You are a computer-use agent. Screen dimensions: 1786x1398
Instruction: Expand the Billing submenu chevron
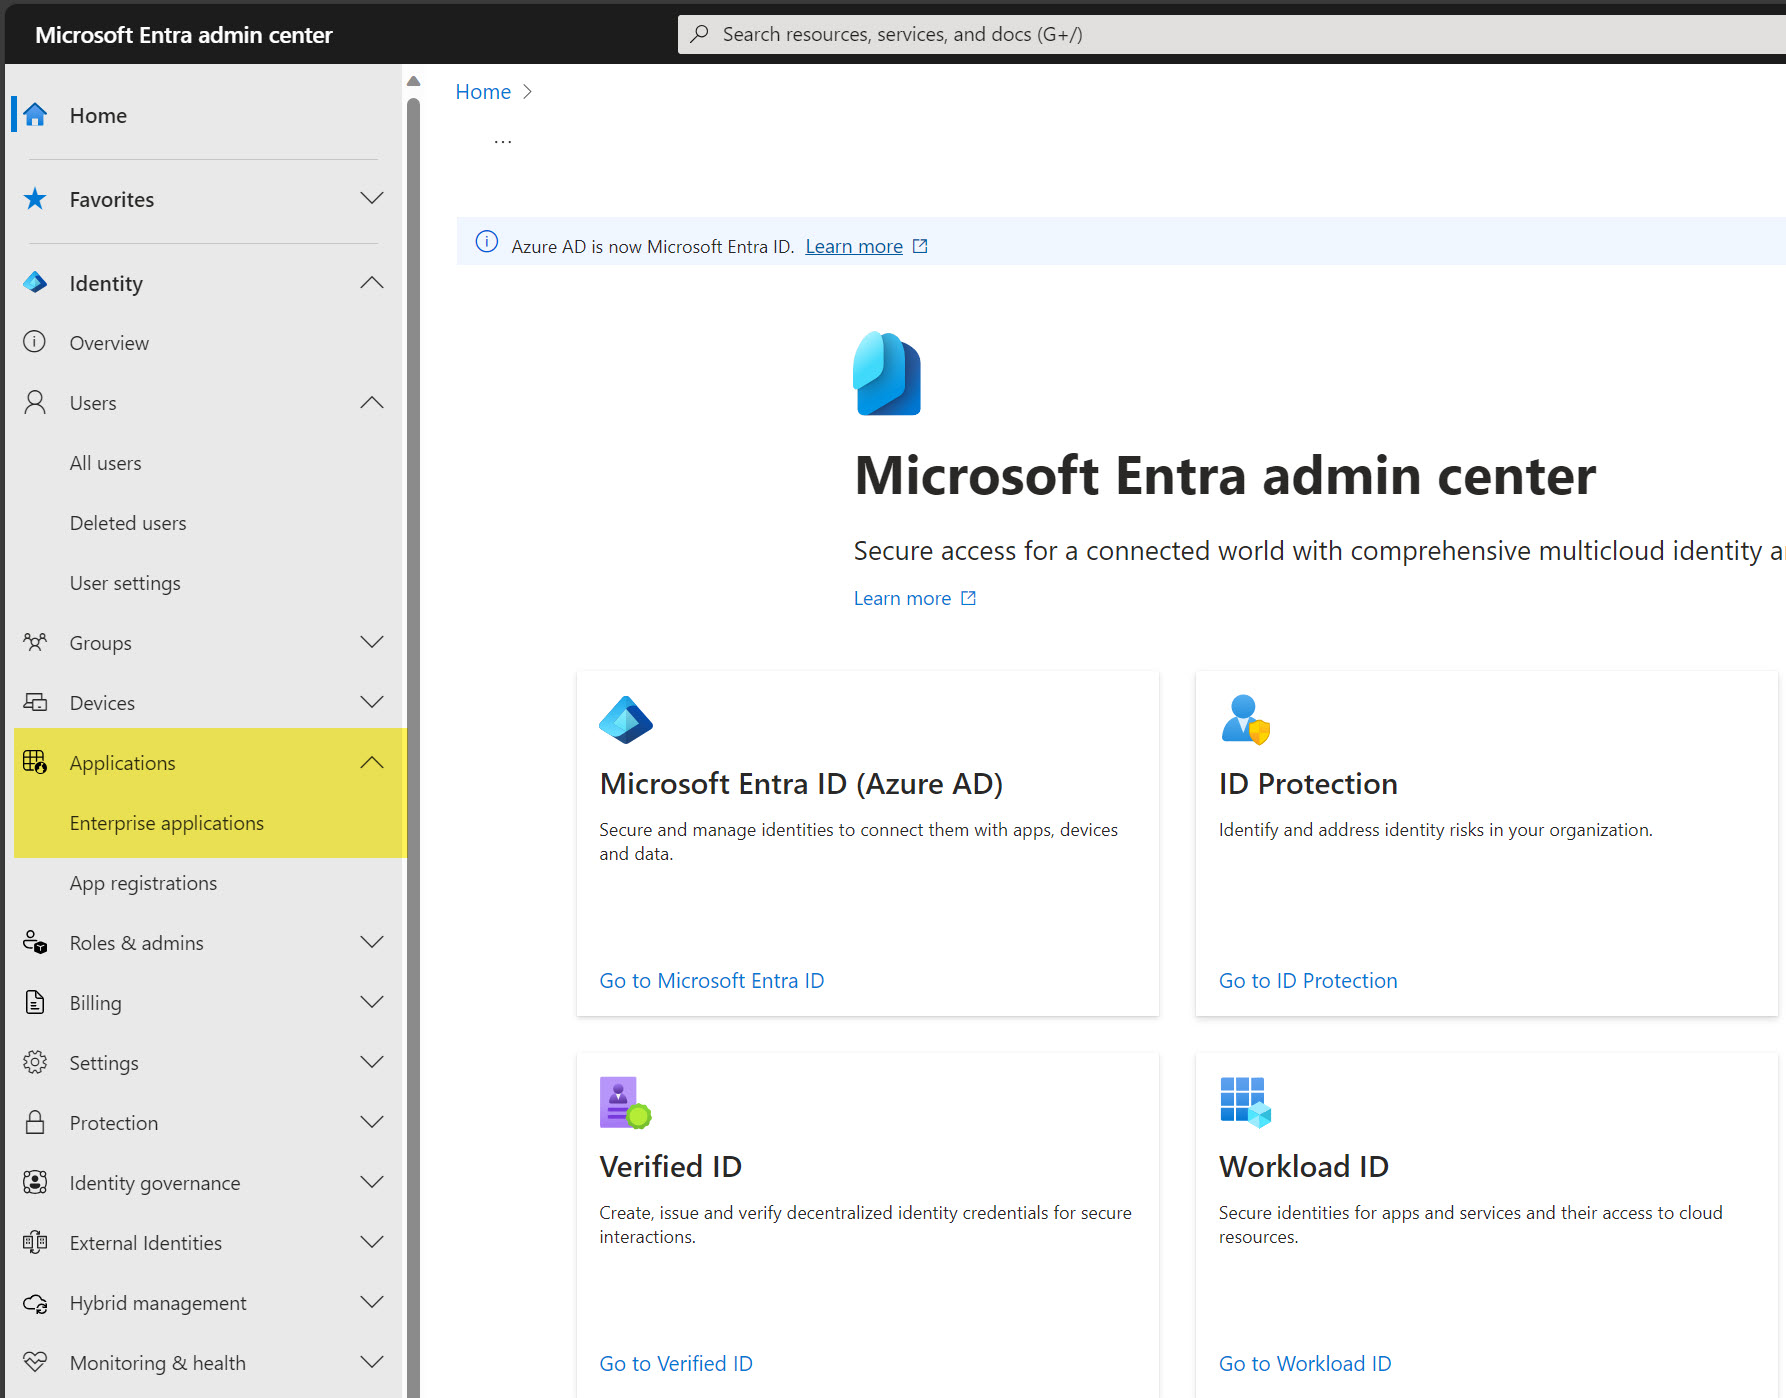click(372, 1002)
